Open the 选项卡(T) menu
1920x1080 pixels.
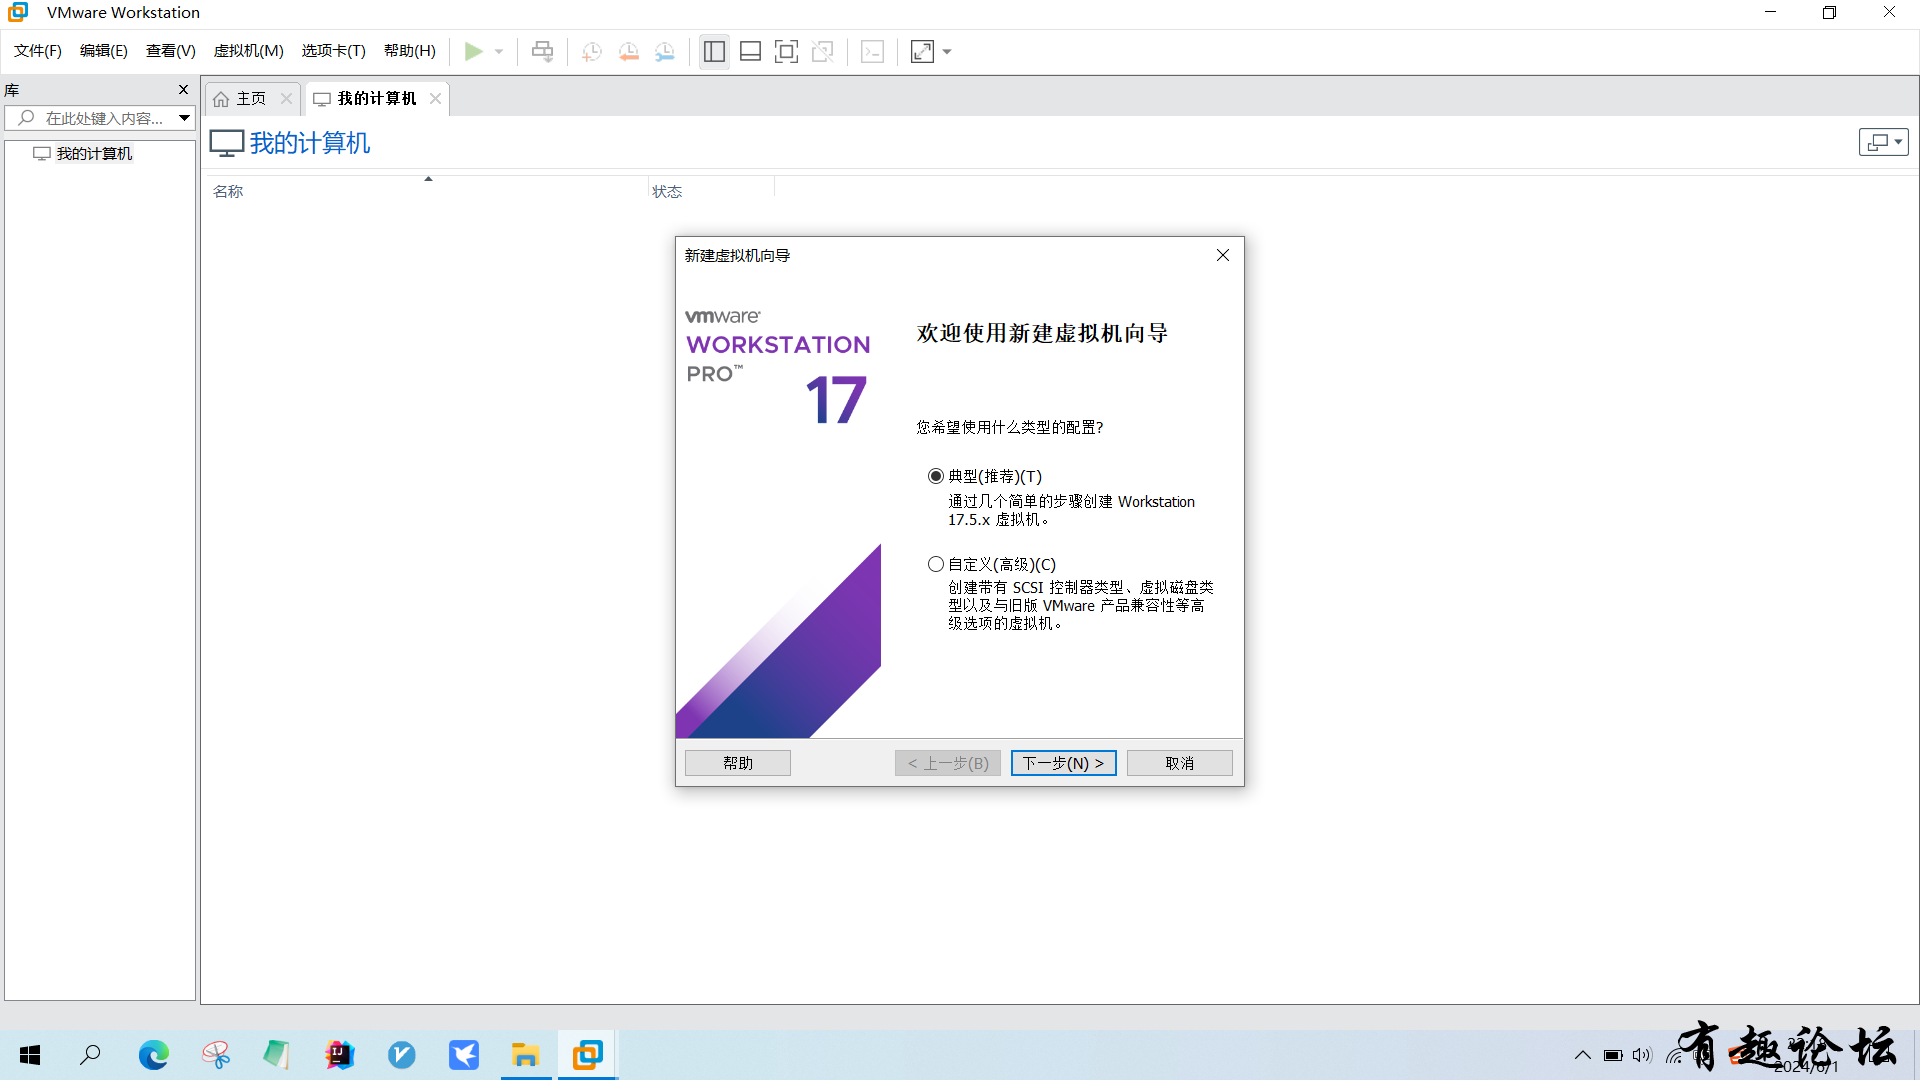pos(334,51)
